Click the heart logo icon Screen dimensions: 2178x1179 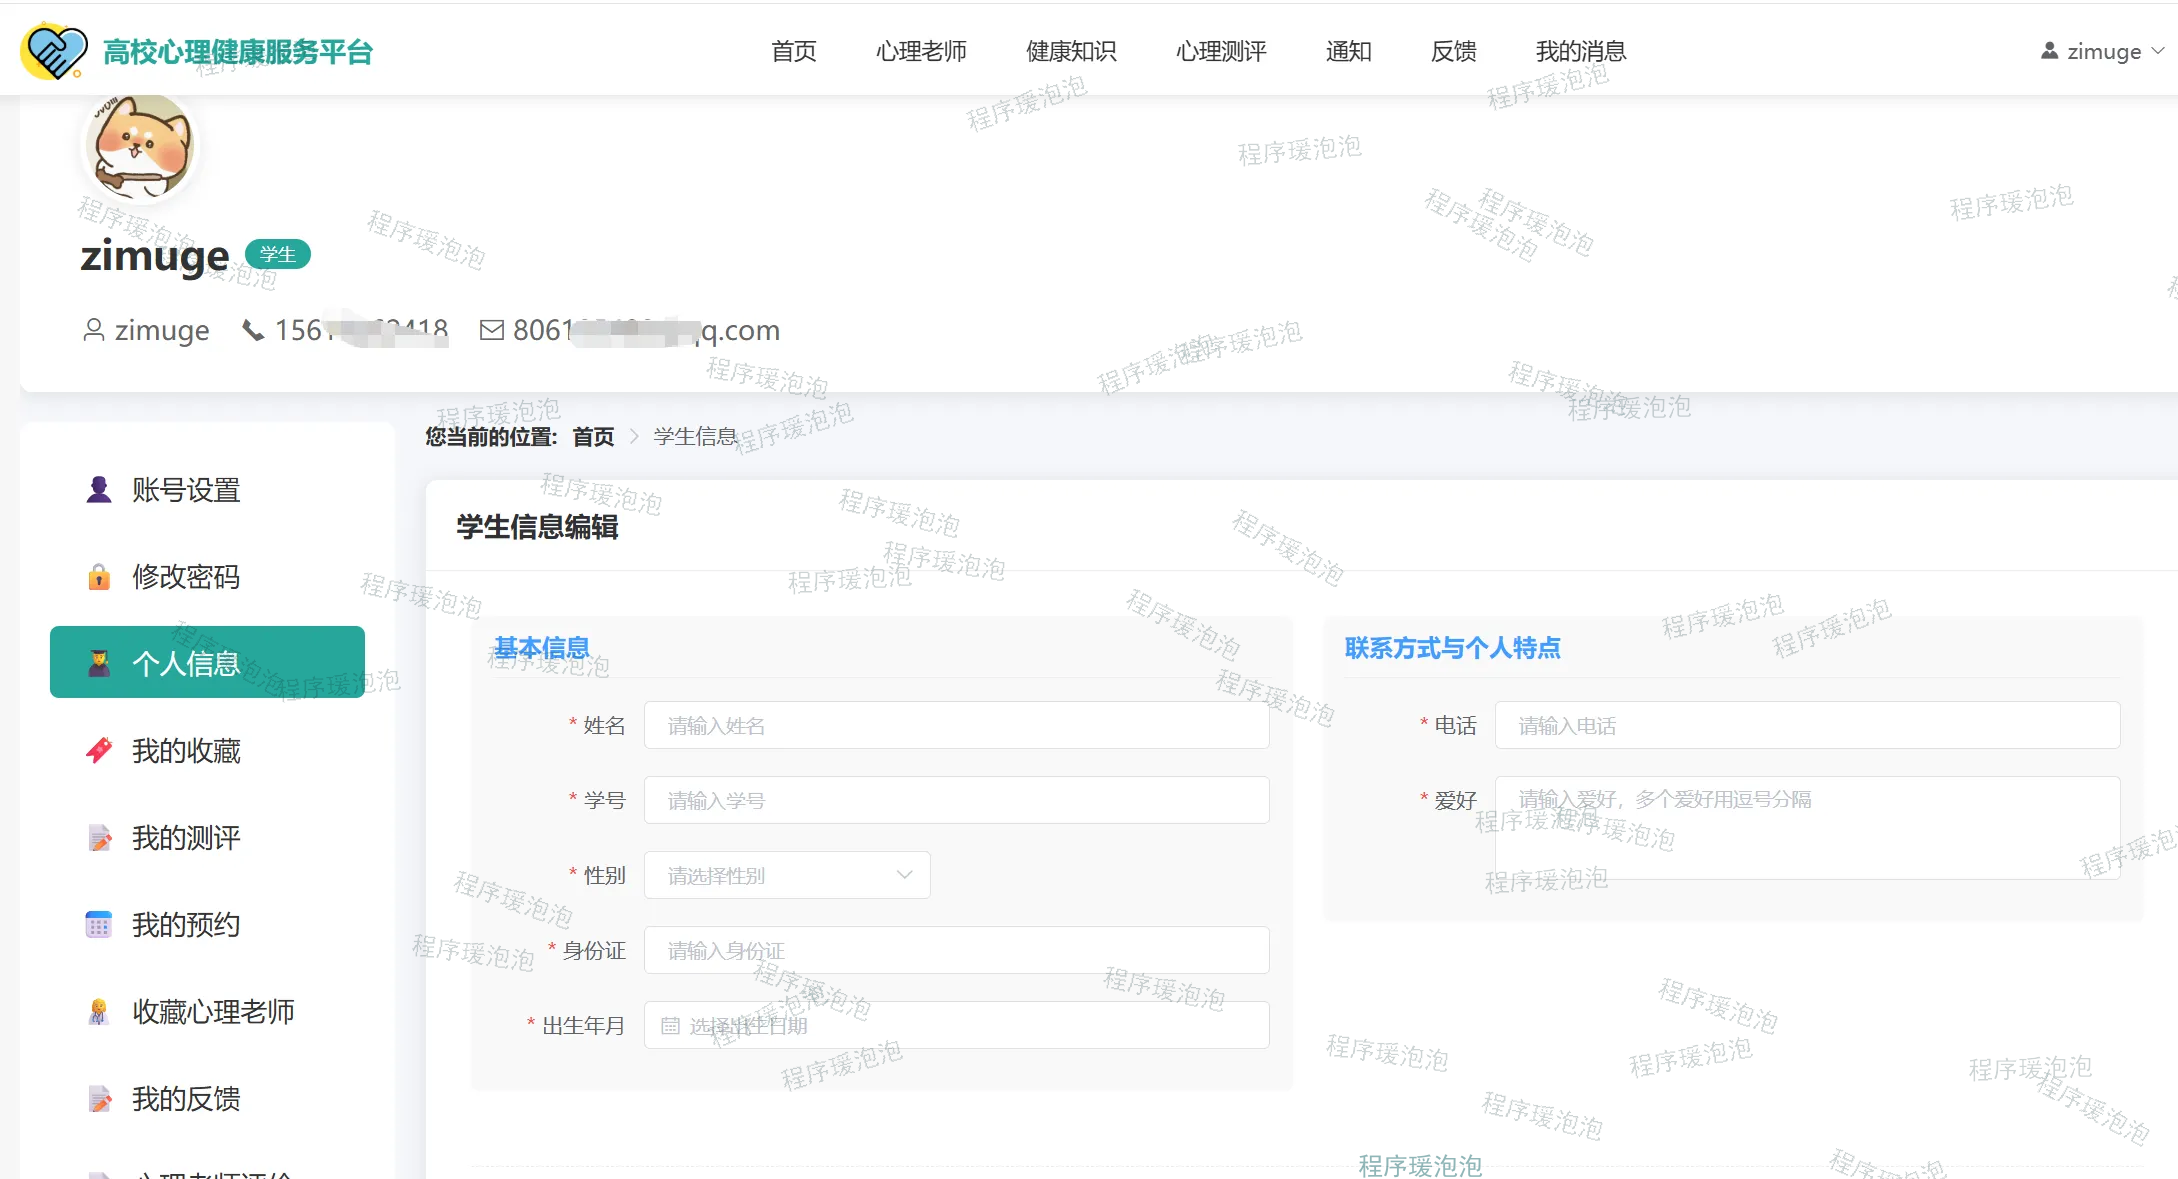pos(54,51)
